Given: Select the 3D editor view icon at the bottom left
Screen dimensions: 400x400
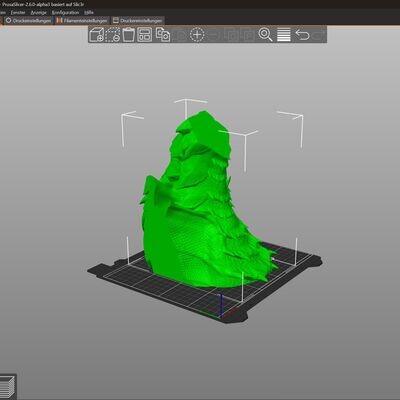Looking at the screenshot, I should point(7,387).
